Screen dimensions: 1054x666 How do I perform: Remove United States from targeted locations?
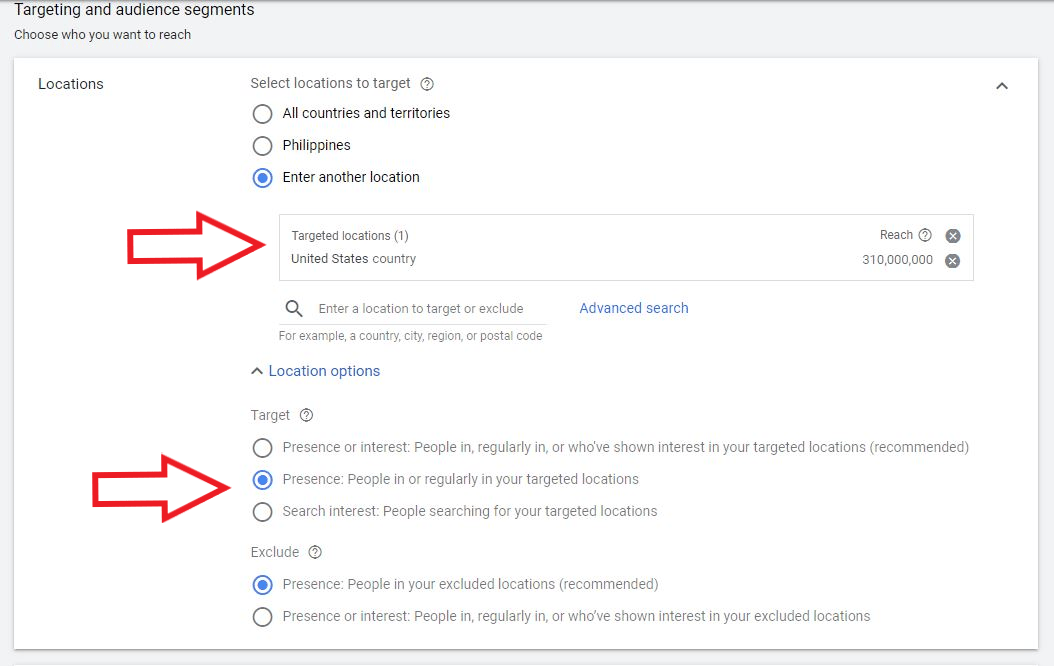[x=953, y=261]
